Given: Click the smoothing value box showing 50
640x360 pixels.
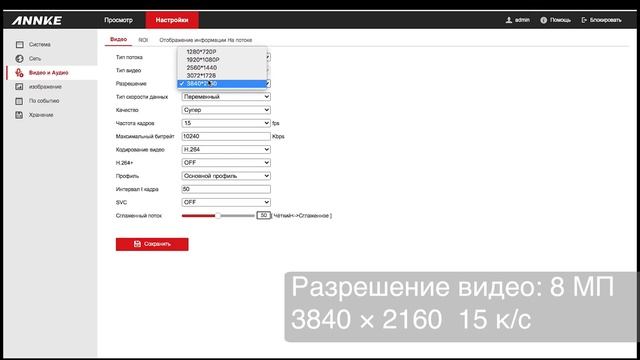Looking at the screenshot, I should click(264, 215).
